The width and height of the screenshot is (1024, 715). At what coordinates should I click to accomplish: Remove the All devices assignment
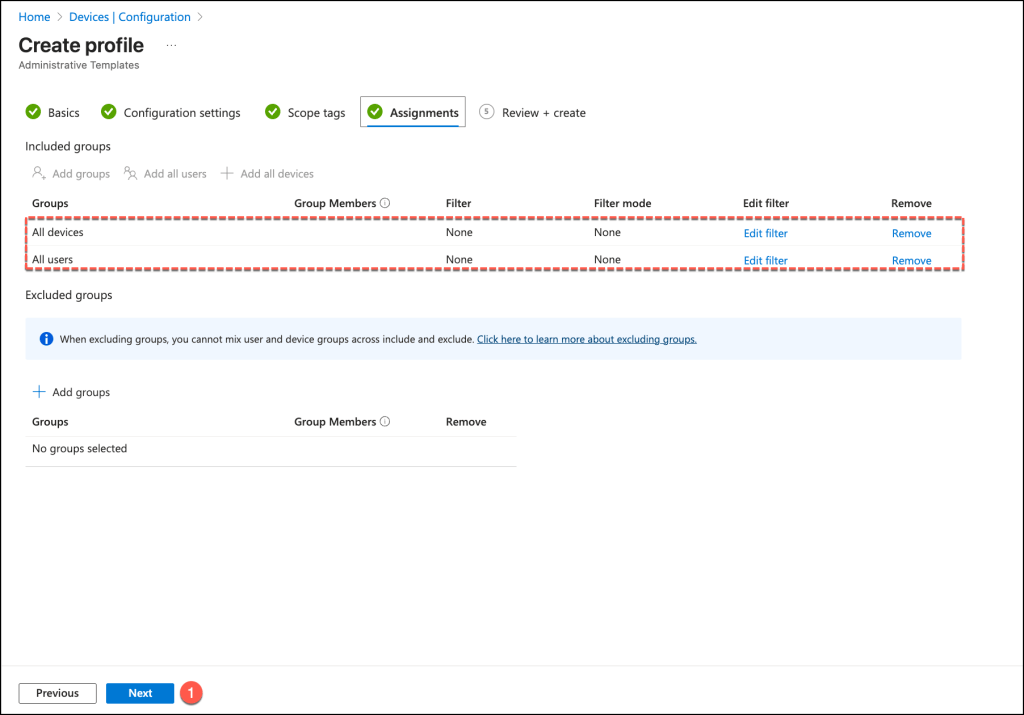(x=911, y=233)
